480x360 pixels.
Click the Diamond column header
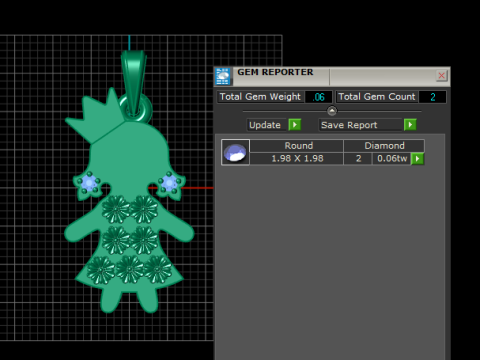pyautogui.click(x=384, y=146)
